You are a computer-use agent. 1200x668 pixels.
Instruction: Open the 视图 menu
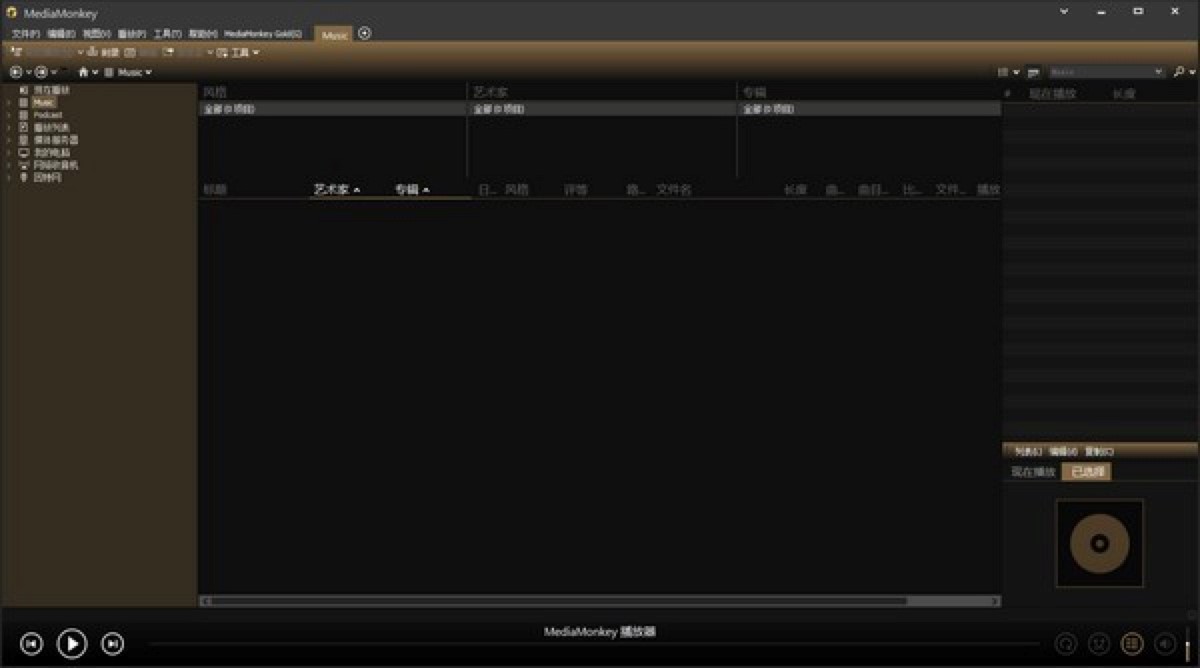[96, 34]
